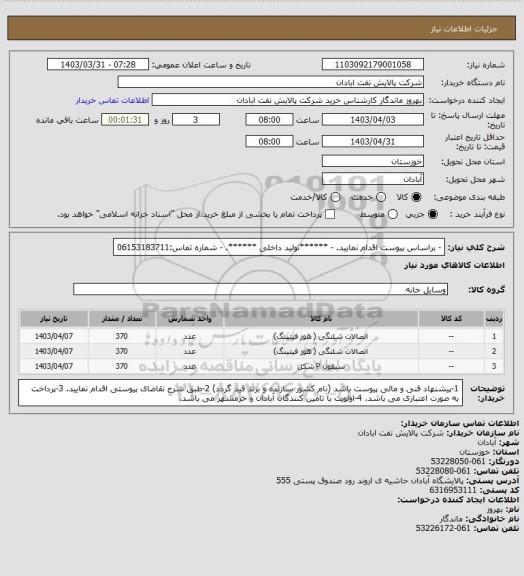Select the متوسط purchase type radio
Viewport: 524px width, 576px height.
393,214
